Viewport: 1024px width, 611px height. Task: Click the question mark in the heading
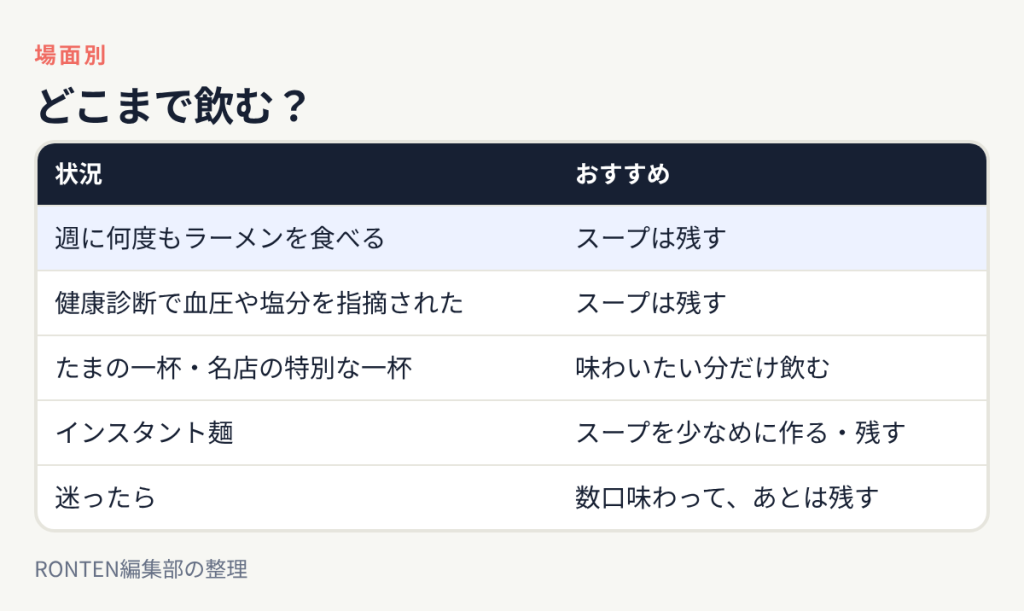click(x=295, y=106)
